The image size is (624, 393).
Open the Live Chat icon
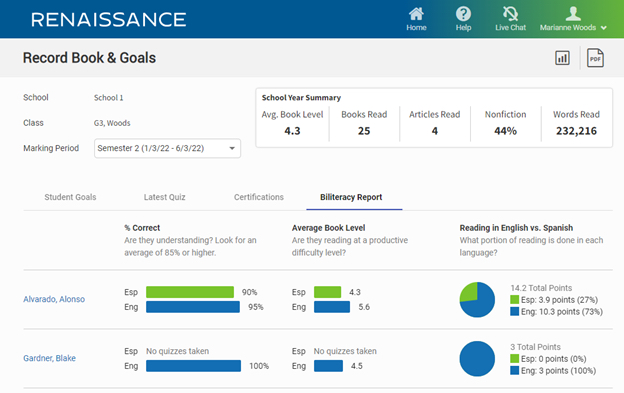point(510,14)
